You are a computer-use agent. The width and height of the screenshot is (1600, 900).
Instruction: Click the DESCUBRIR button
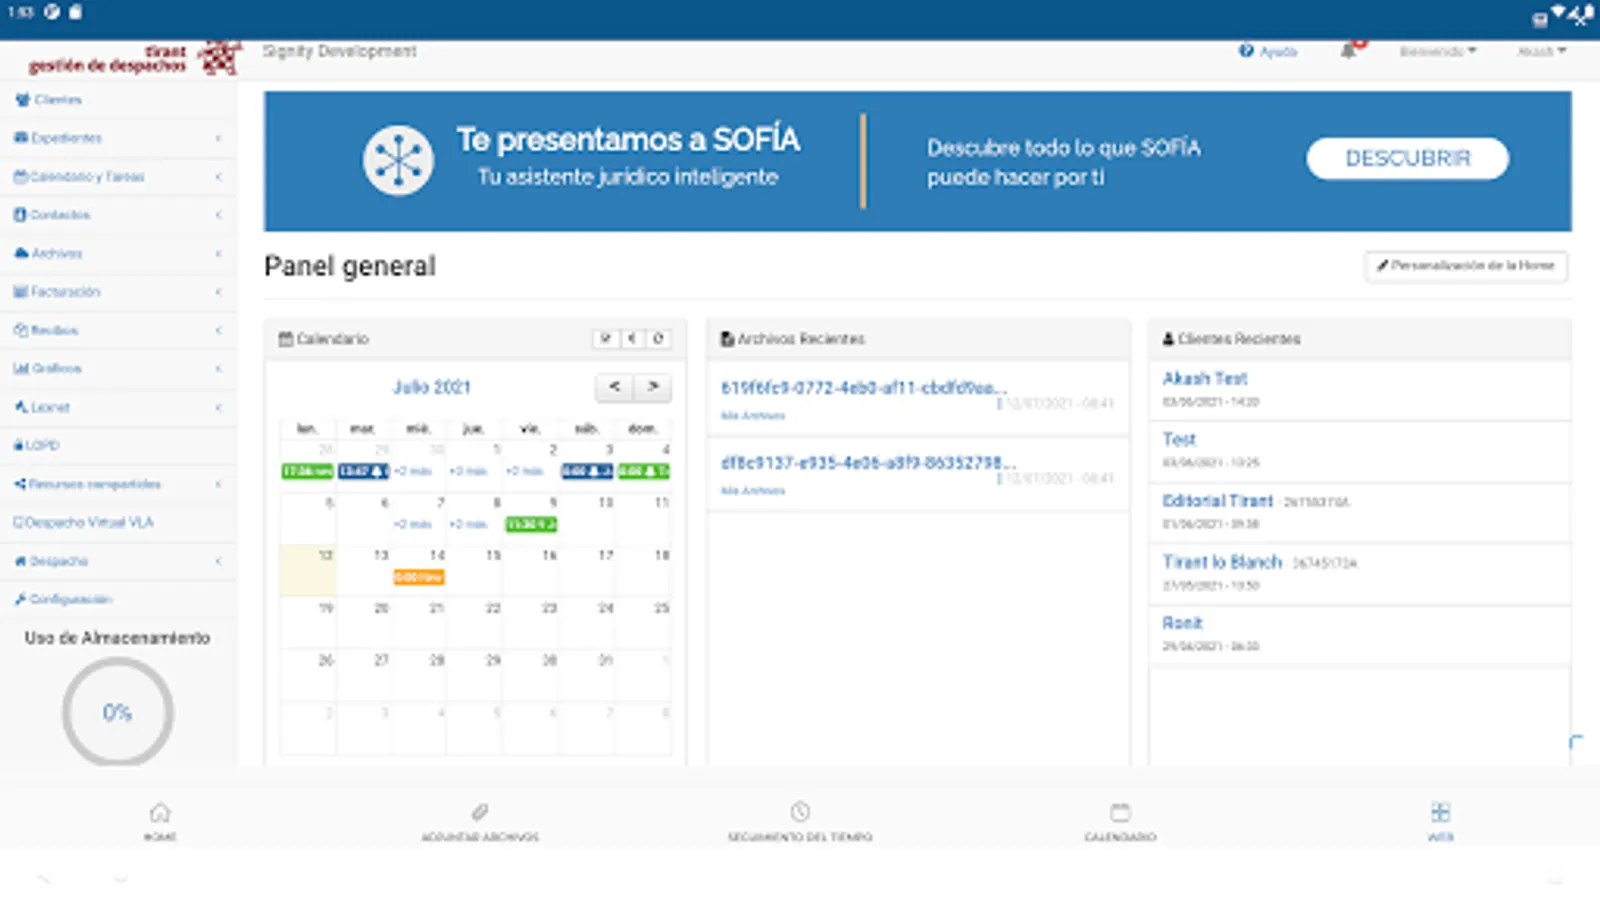[1407, 159]
